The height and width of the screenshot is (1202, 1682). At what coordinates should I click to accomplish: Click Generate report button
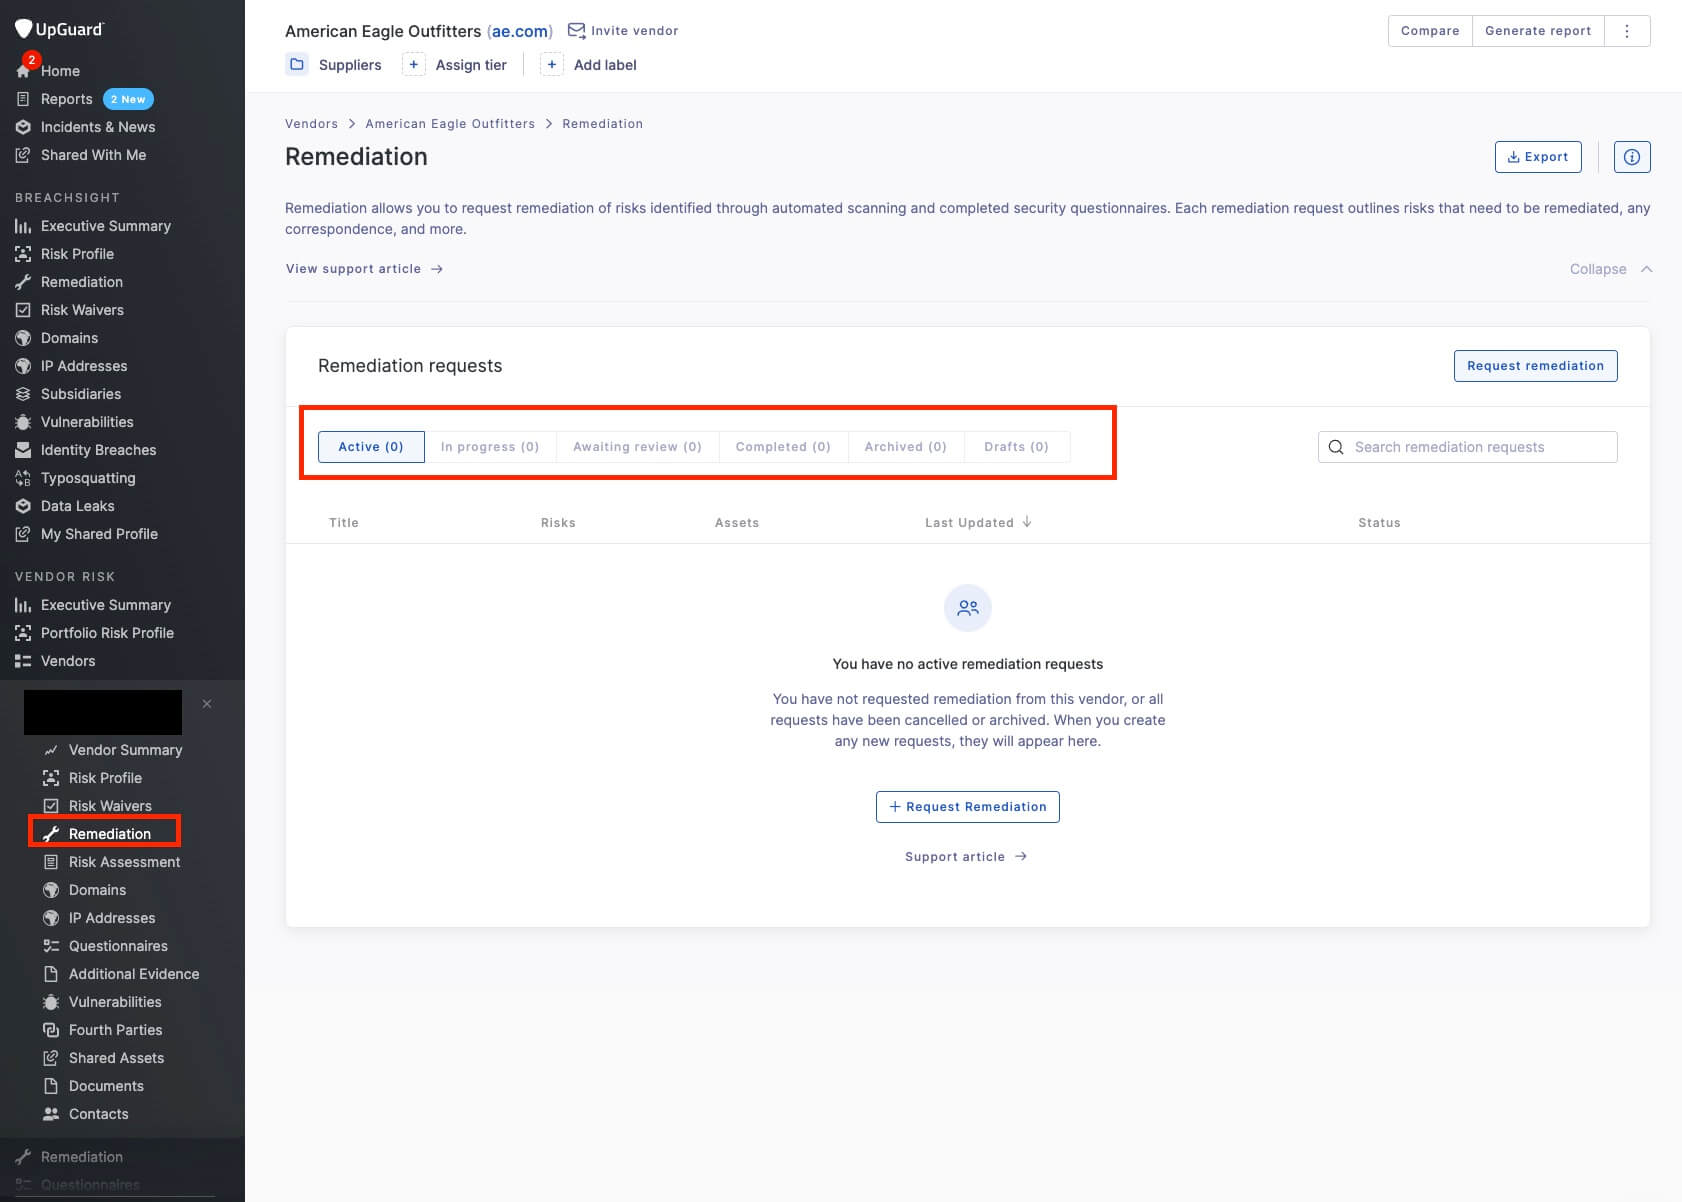point(1538,31)
